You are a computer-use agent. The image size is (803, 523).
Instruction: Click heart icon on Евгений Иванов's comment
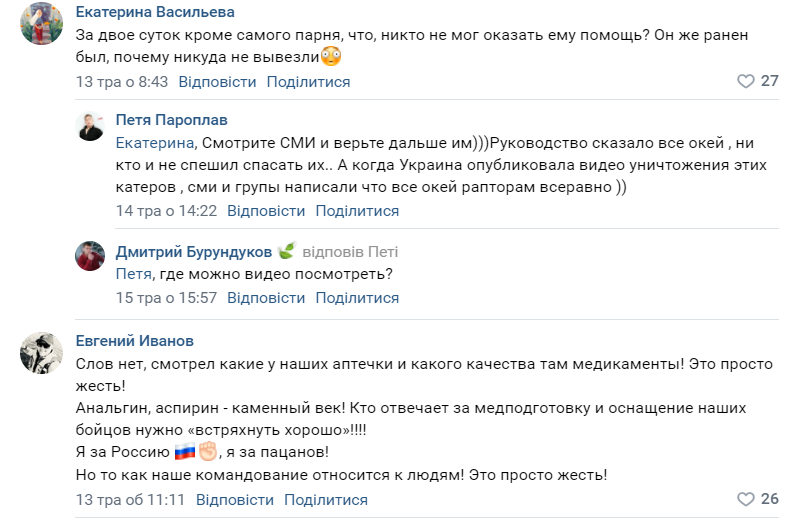click(744, 499)
